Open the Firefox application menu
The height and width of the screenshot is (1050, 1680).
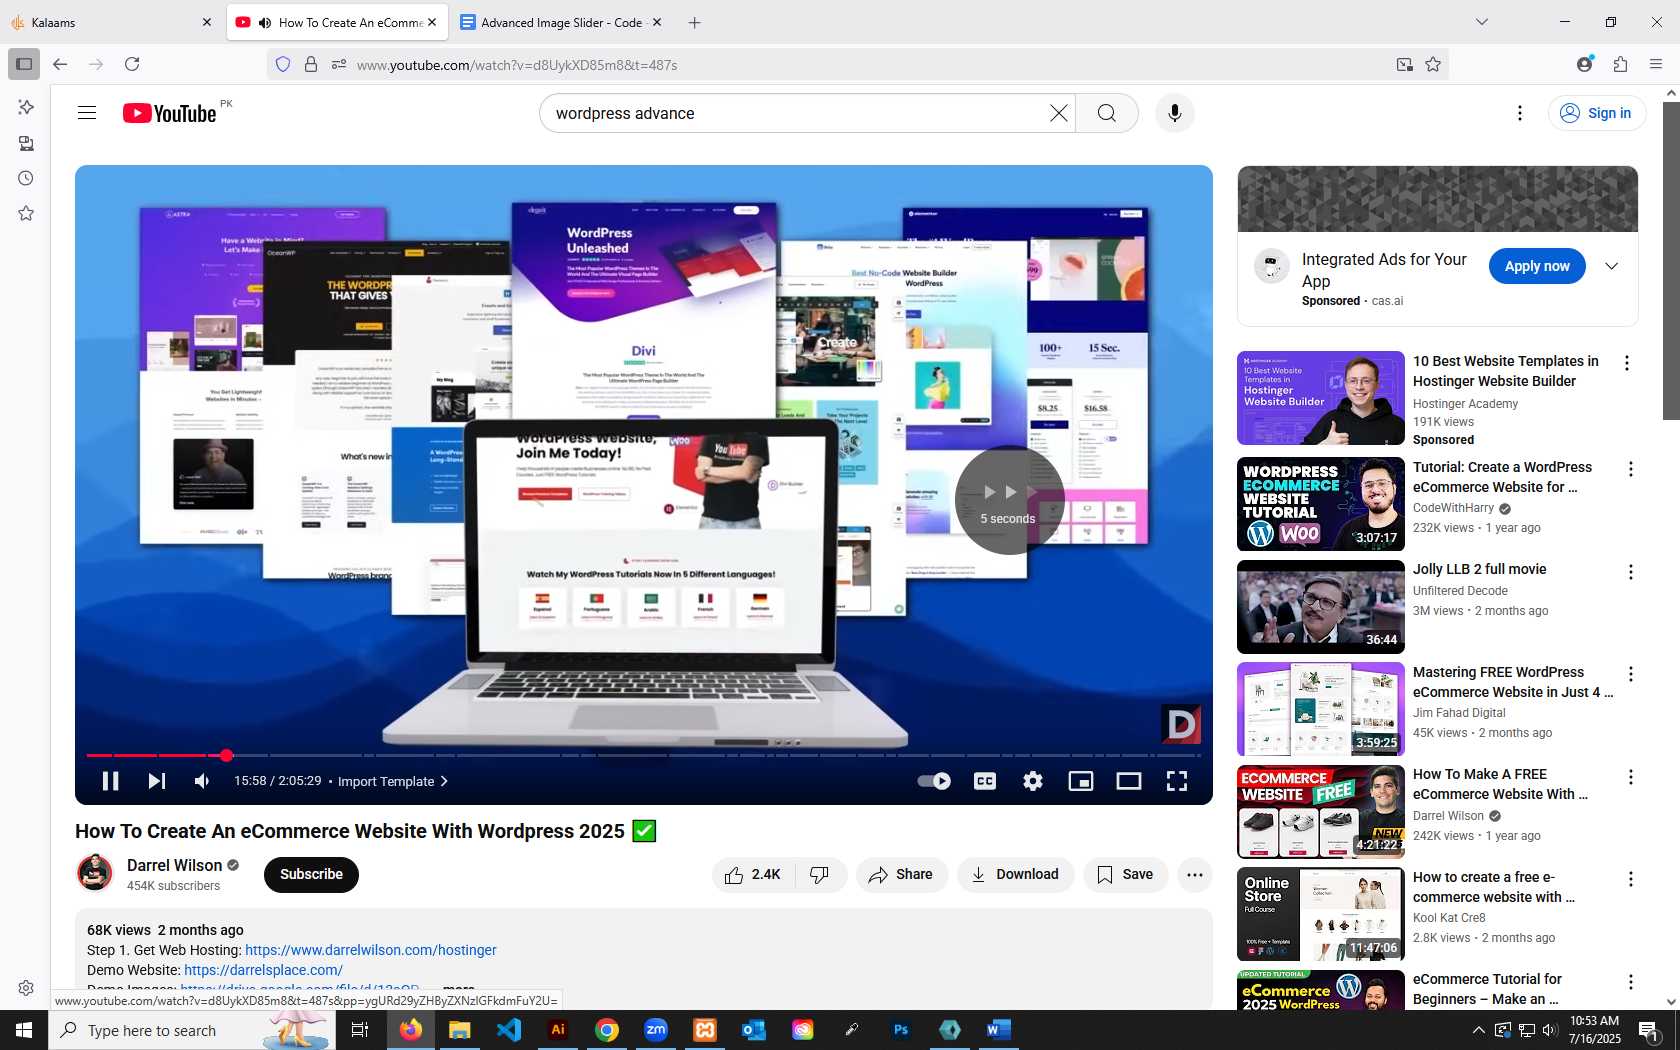[x=1656, y=64]
